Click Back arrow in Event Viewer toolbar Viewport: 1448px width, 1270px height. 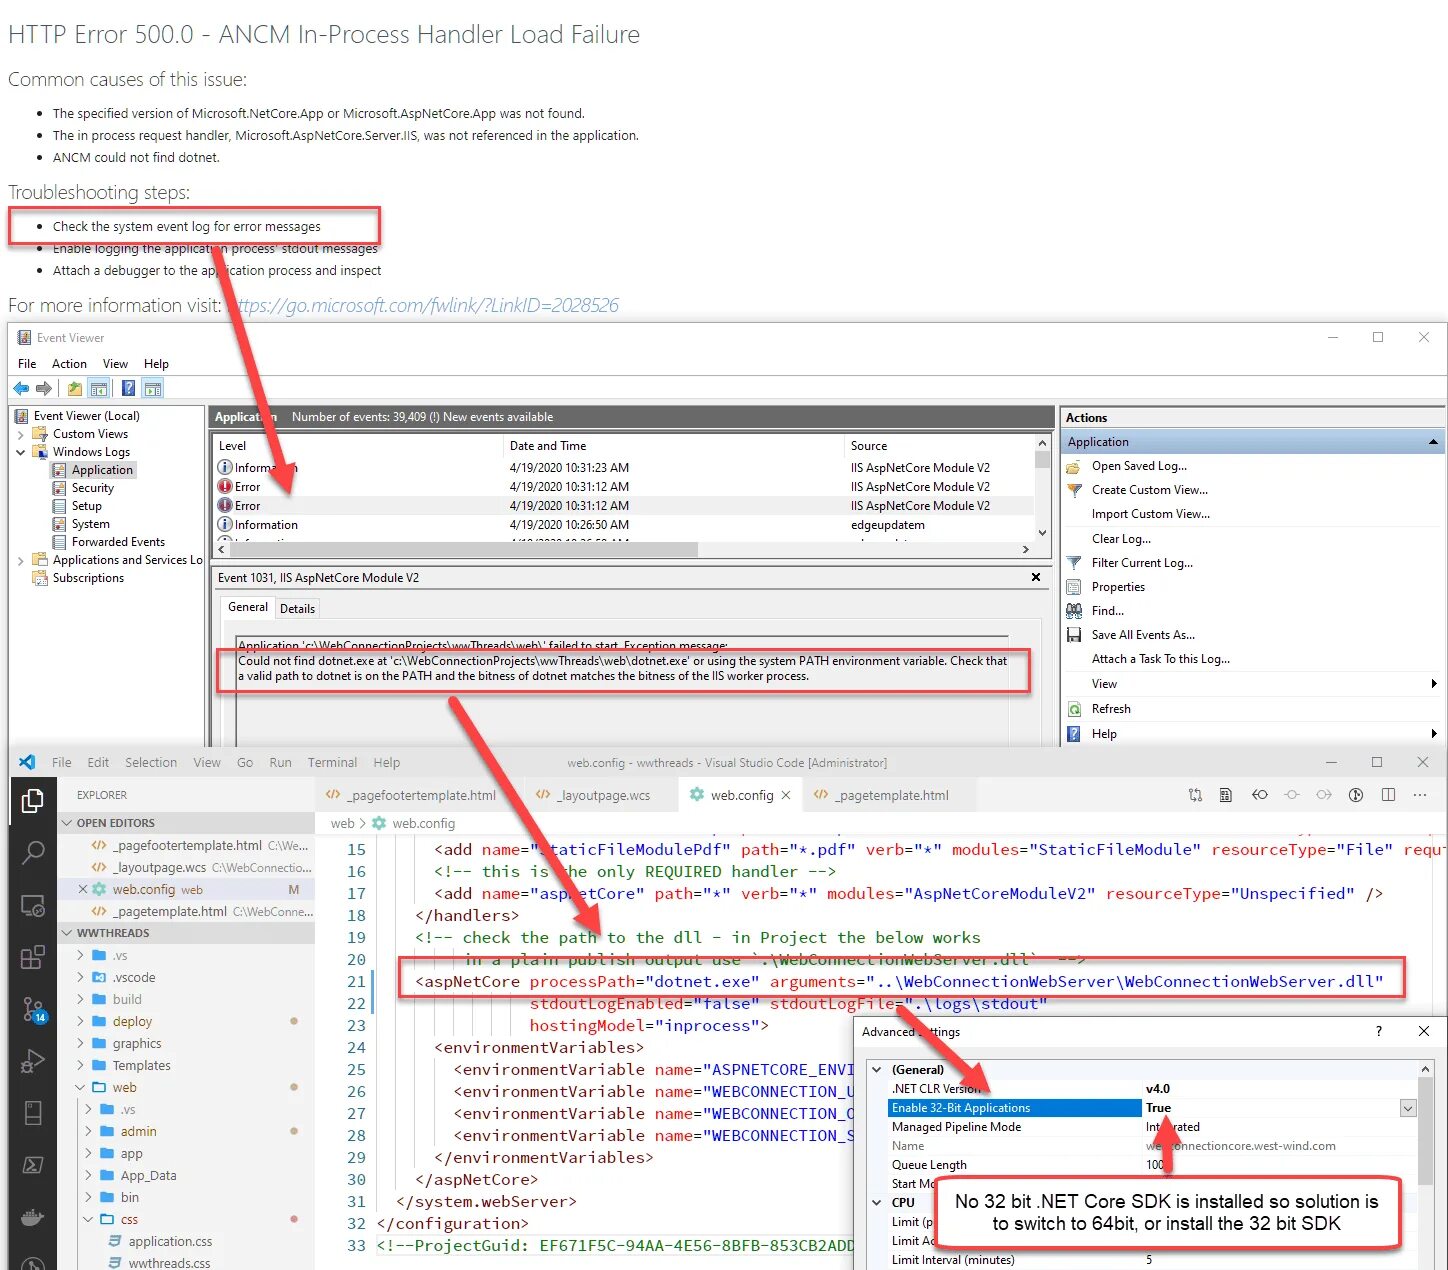tap(21, 388)
